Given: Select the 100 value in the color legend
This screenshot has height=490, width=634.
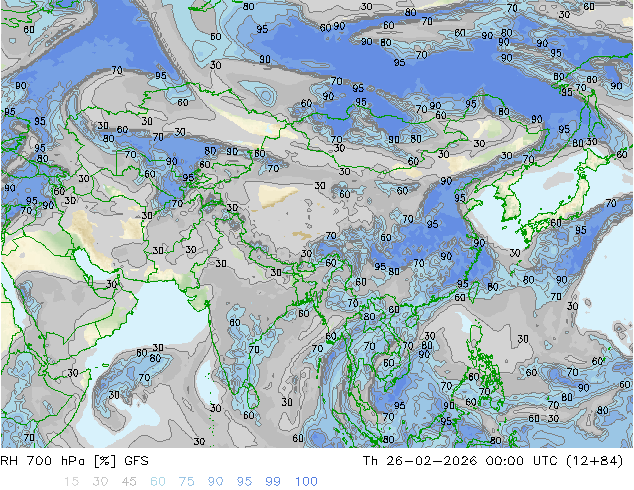Looking at the screenshot, I should (306, 482).
